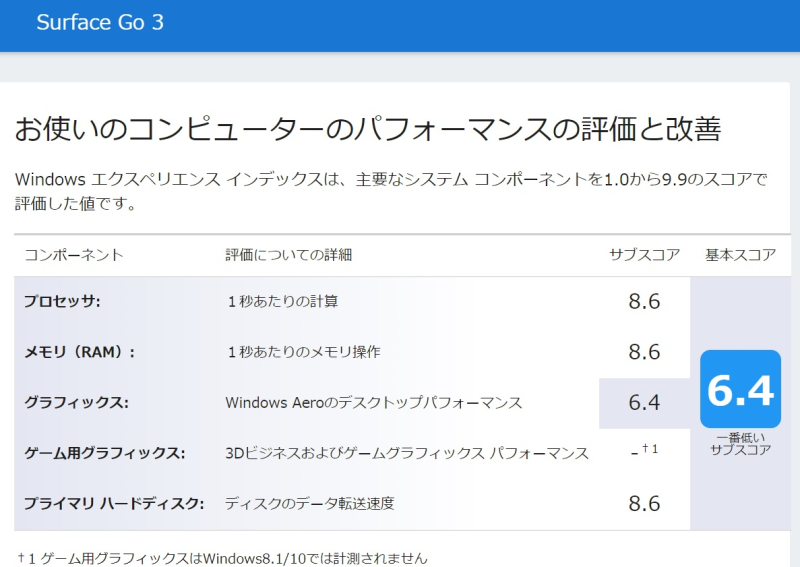800x567 pixels.
Task: Click the ディスクのデータ転送速度 detail cell
Action: (x=310, y=503)
